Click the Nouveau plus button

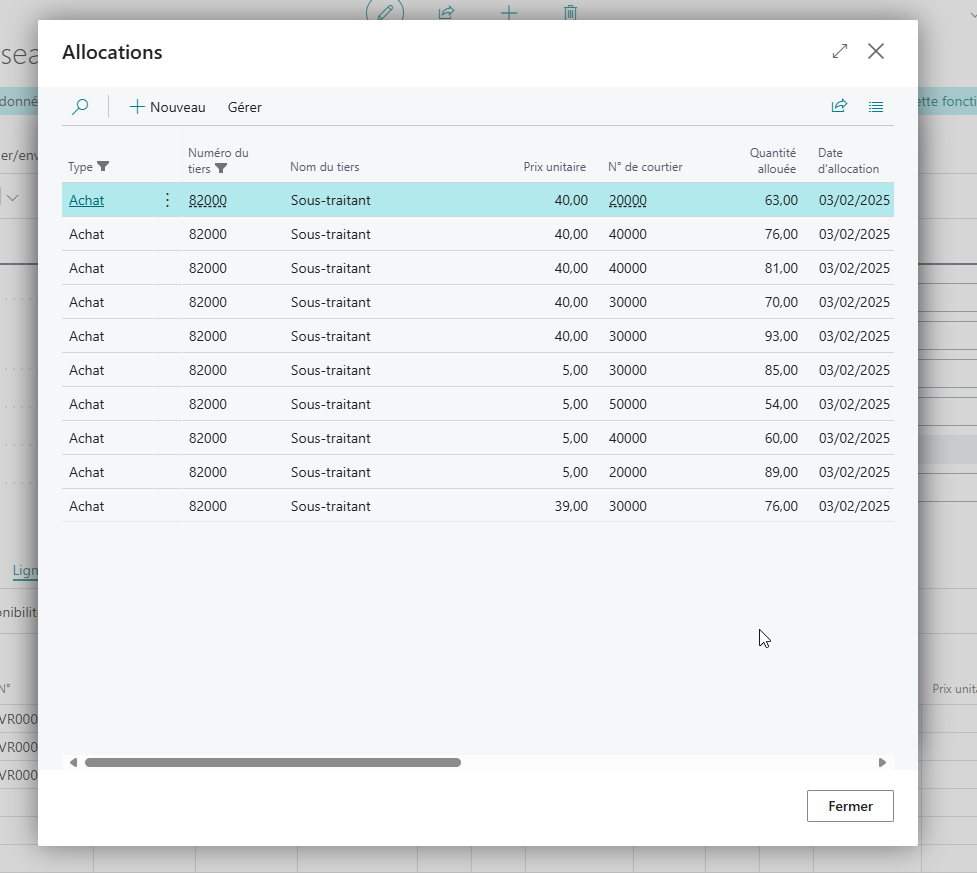[x=168, y=107]
